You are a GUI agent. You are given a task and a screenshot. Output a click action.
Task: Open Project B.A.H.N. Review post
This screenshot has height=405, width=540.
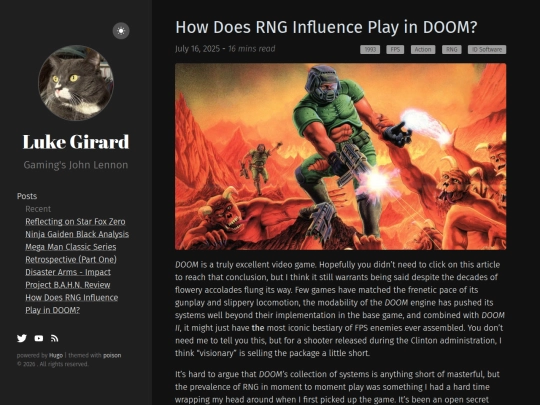[x=68, y=285]
